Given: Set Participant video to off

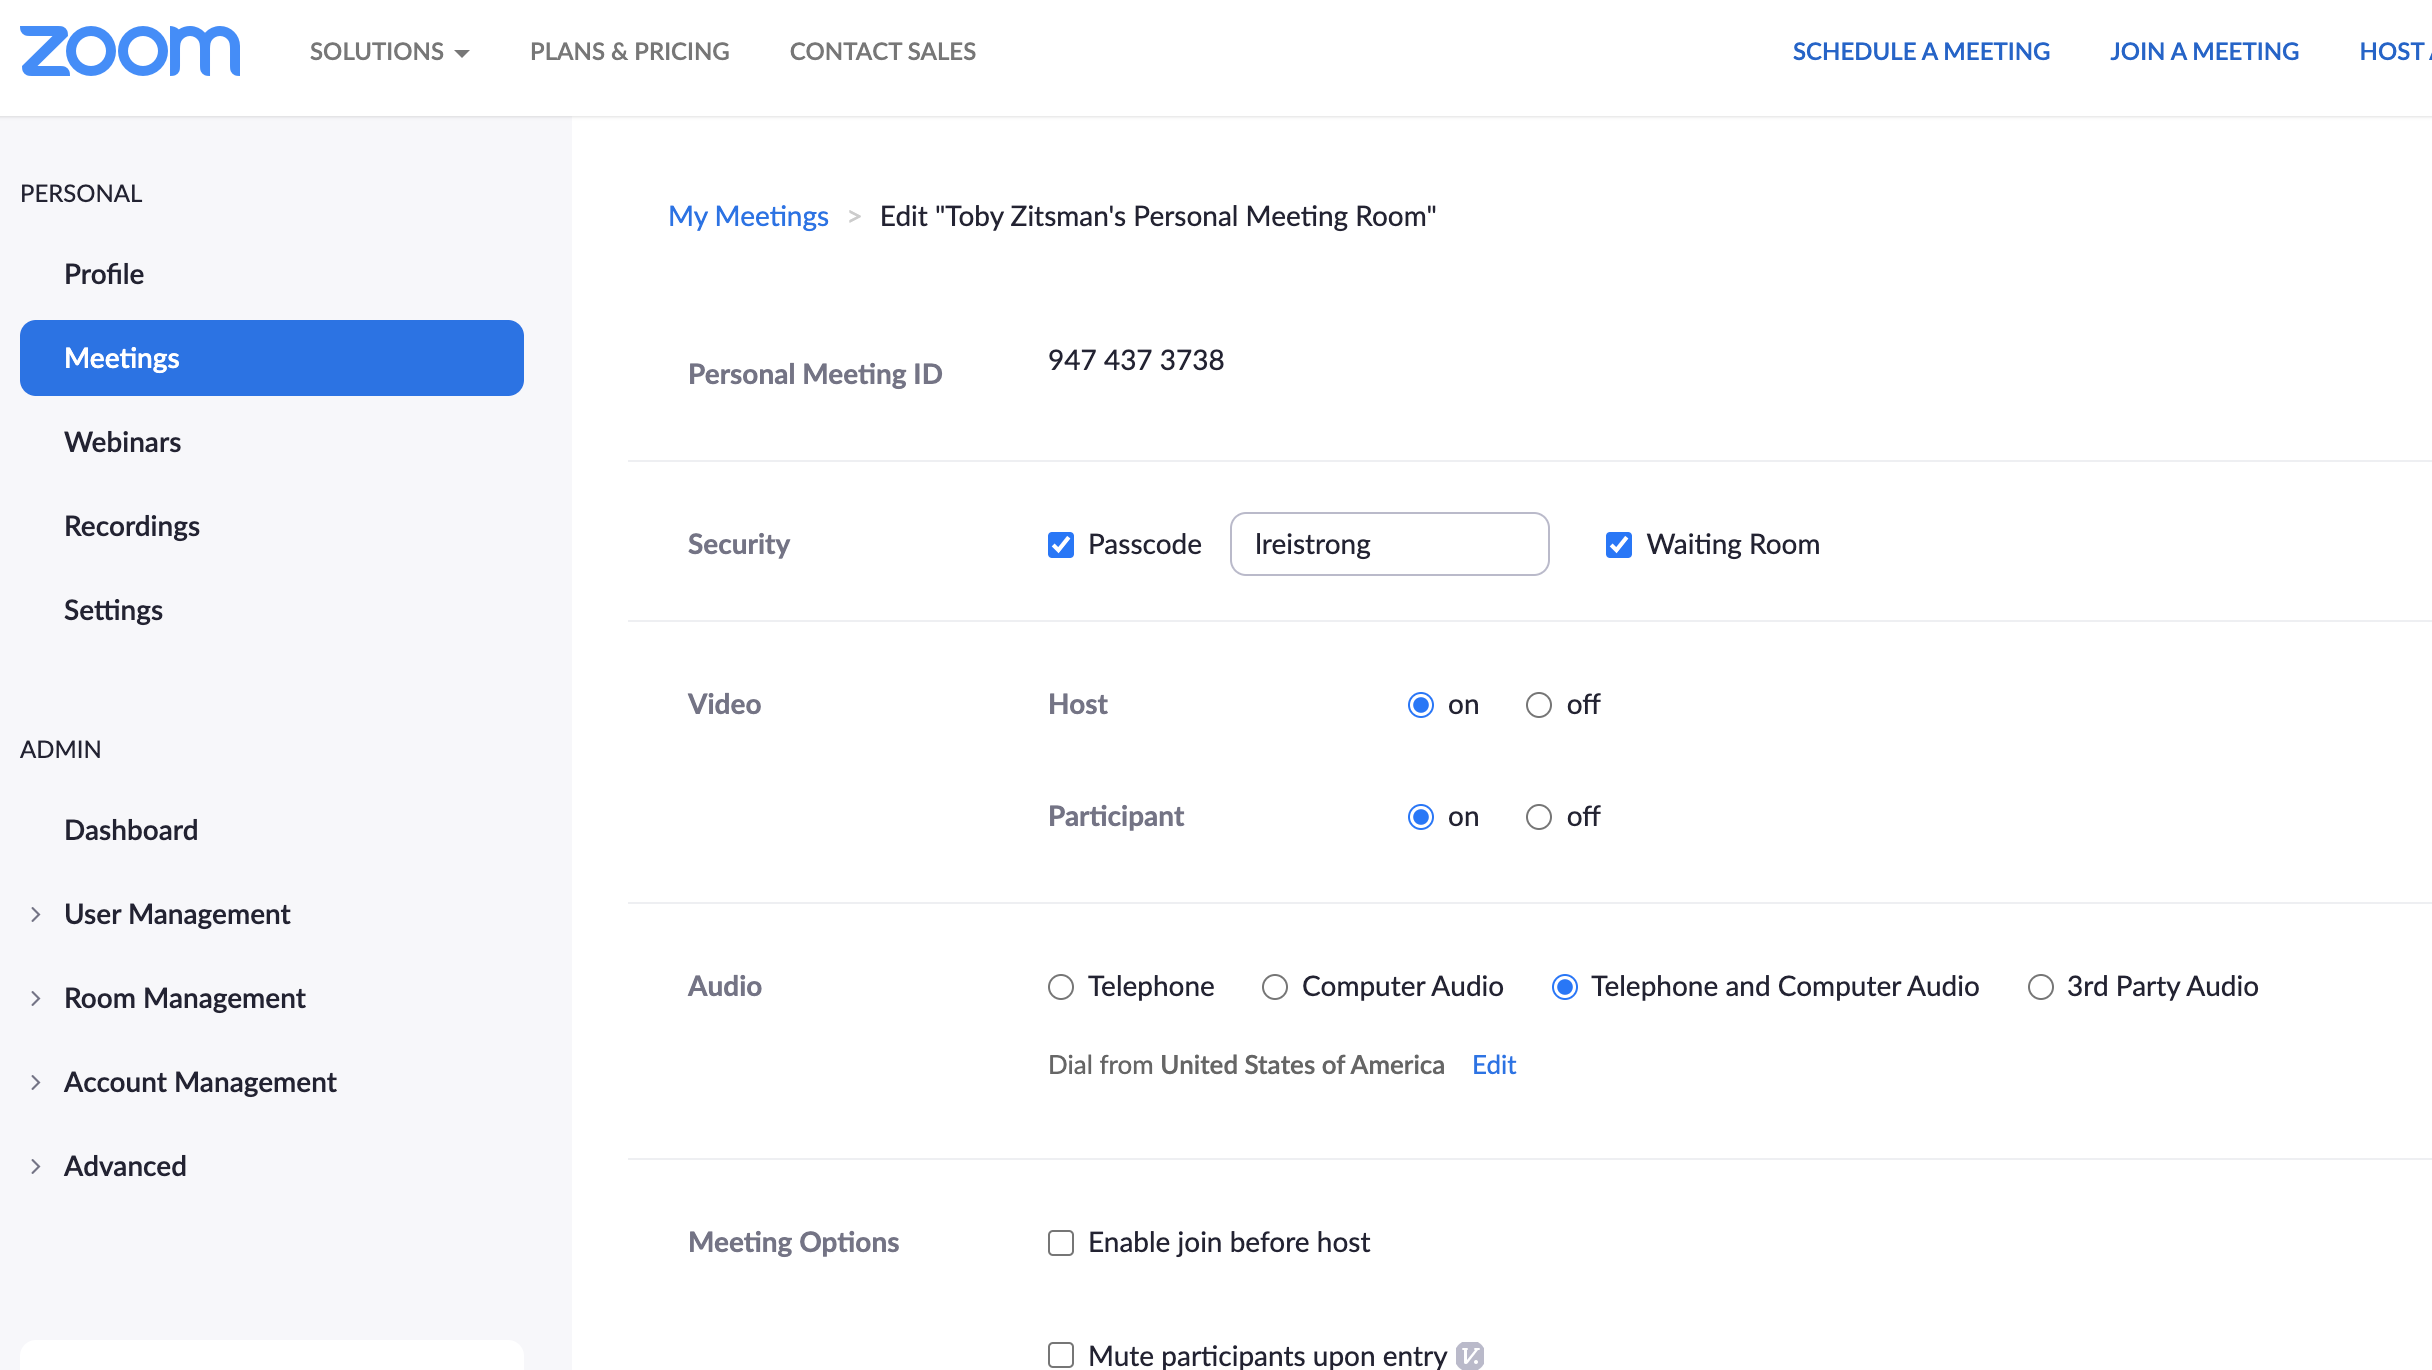Looking at the screenshot, I should pos(1538,817).
